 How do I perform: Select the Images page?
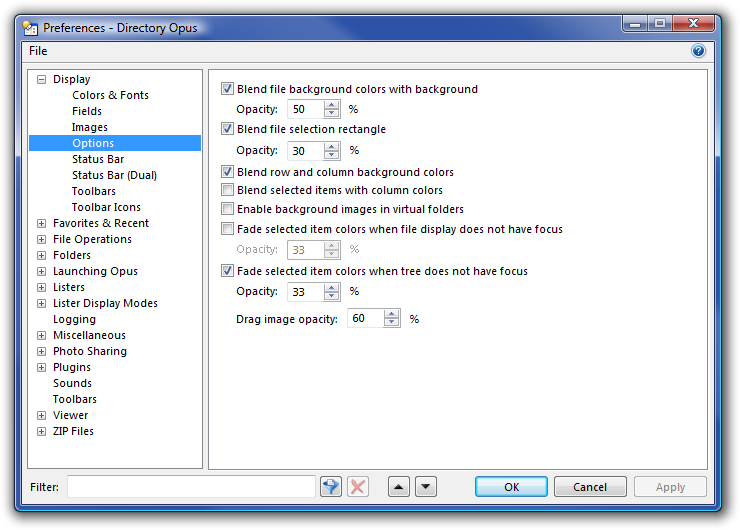tap(90, 127)
